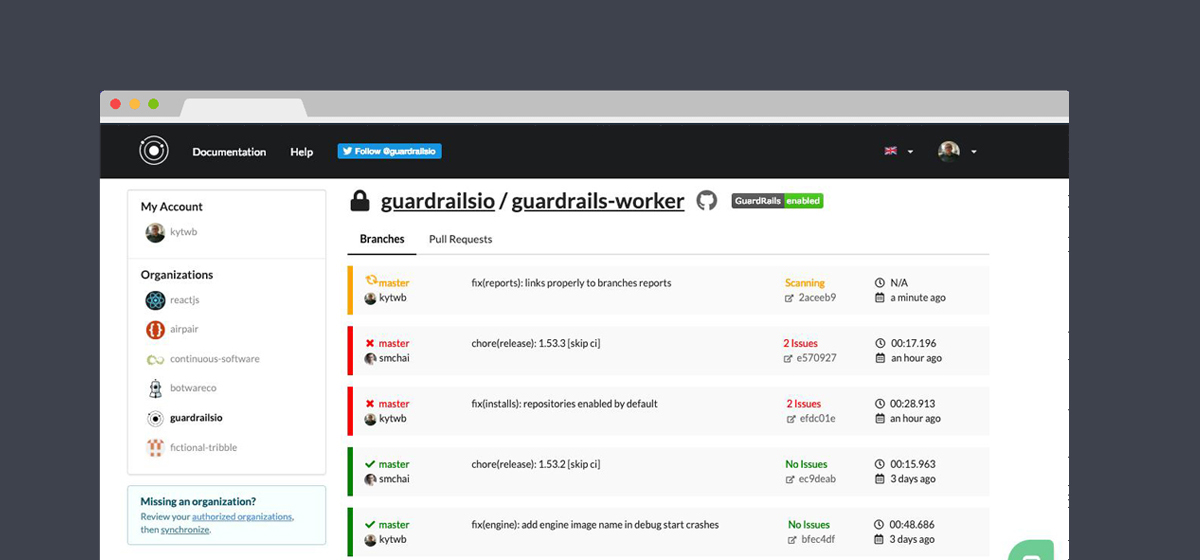The image size is (1200, 560).
Task: Click the airpair organization logo
Action: (155, 329)
